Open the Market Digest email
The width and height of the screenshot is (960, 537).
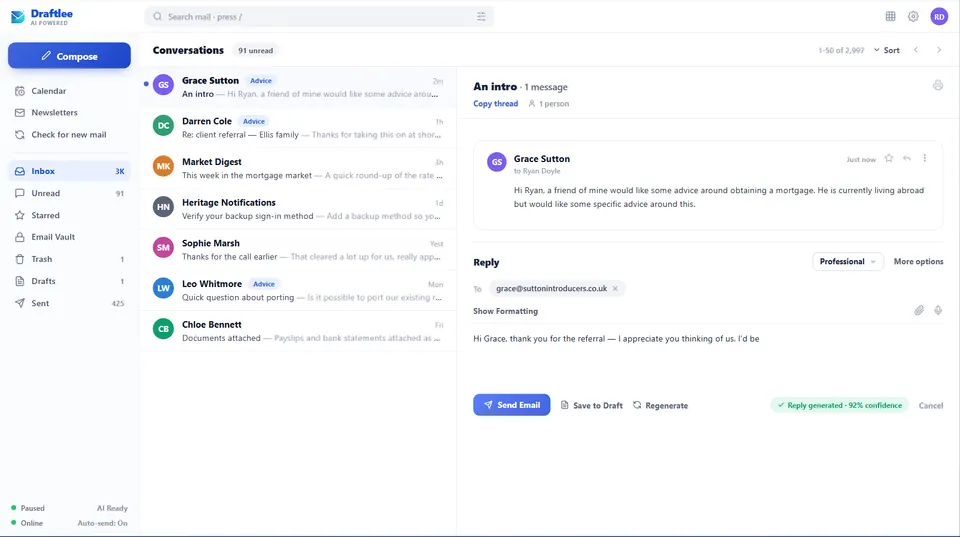298,168
